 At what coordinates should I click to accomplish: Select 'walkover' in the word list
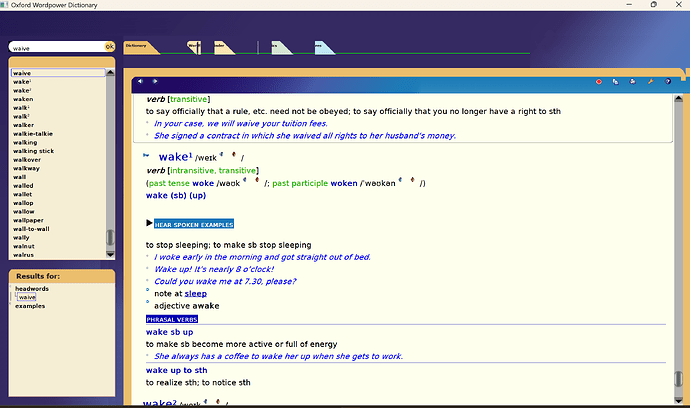(27, 160)
